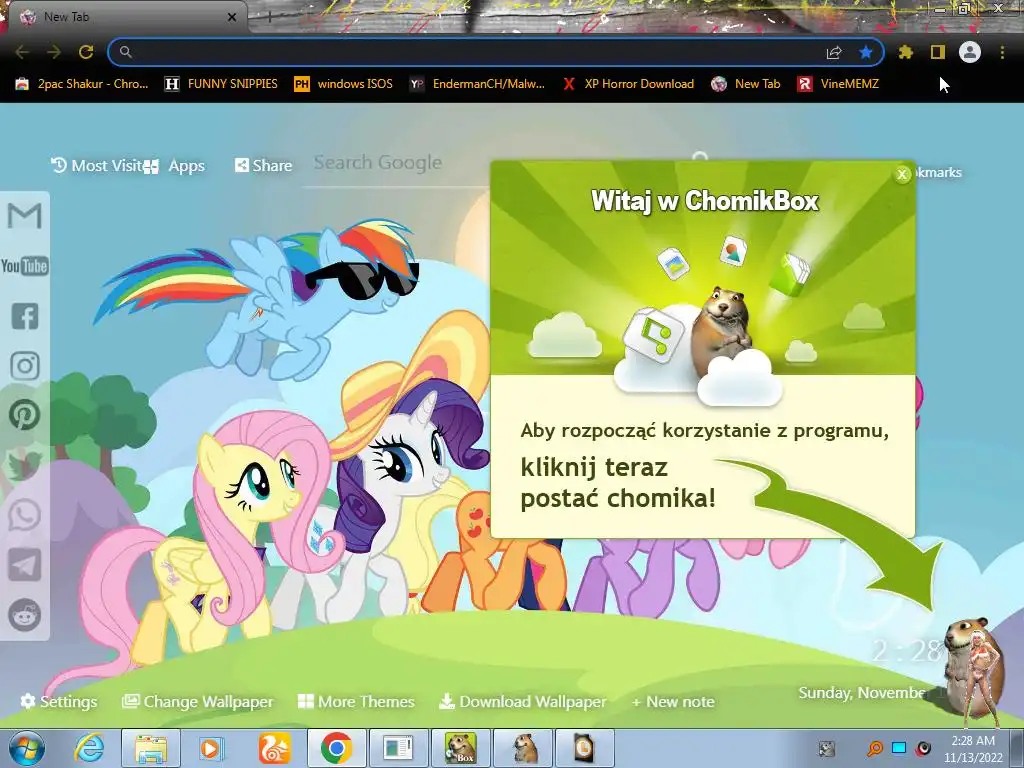
Task: Click + New note
Action: pyautogui.click(x=673, y=701)
